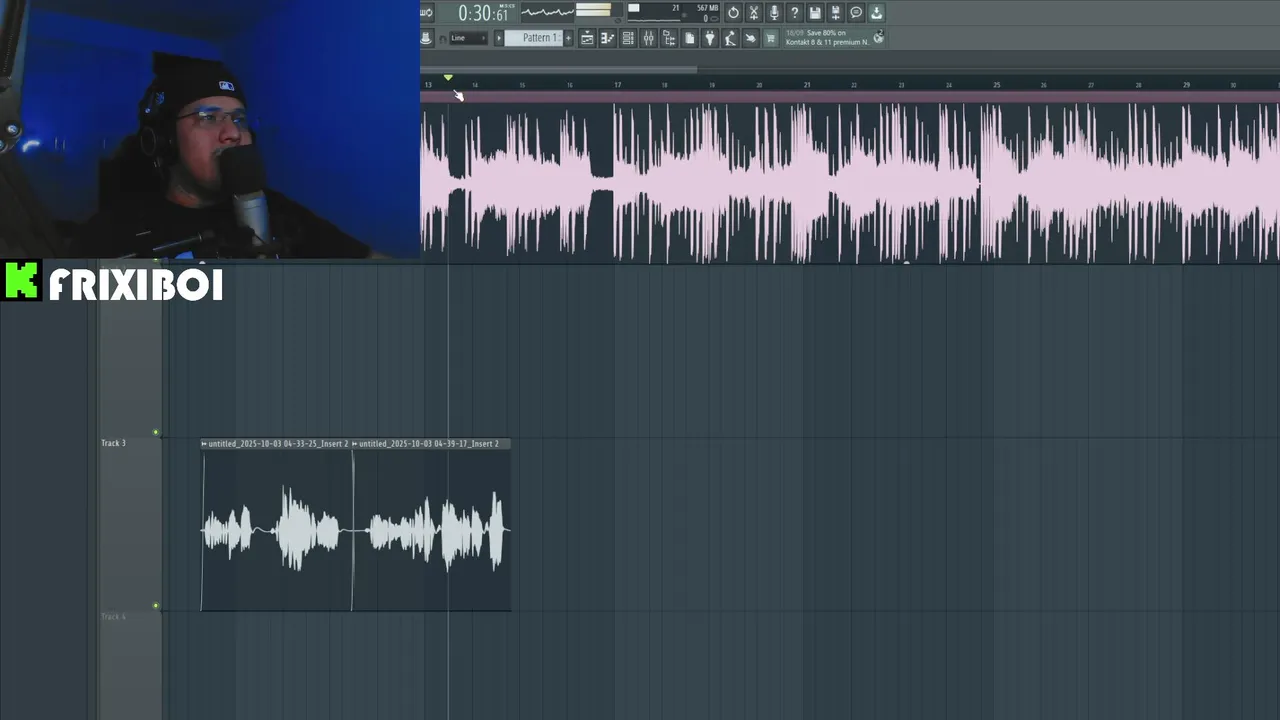1280x720 pixels.
Task: Expand the pattern arrow left of Pattern 1
Action: (499, 38)
